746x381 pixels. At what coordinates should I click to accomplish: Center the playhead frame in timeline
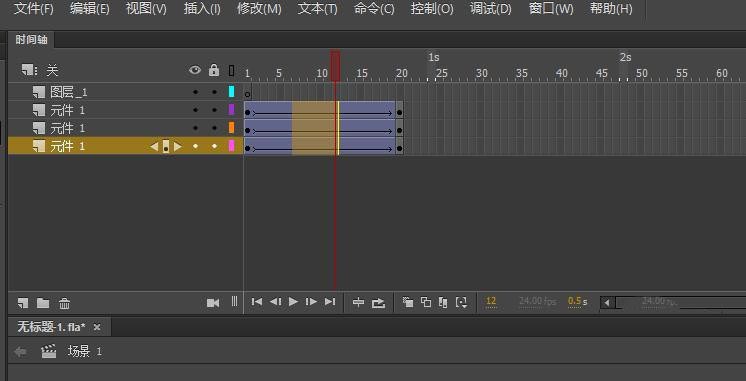(358, 302)
